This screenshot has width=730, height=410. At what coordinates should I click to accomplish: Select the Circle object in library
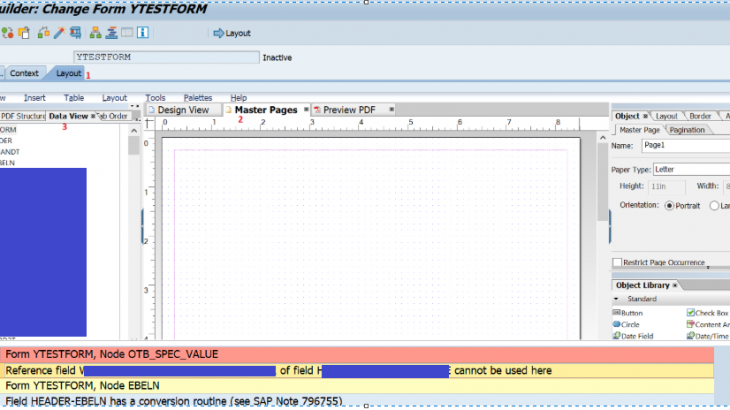[x=626, y=324]
